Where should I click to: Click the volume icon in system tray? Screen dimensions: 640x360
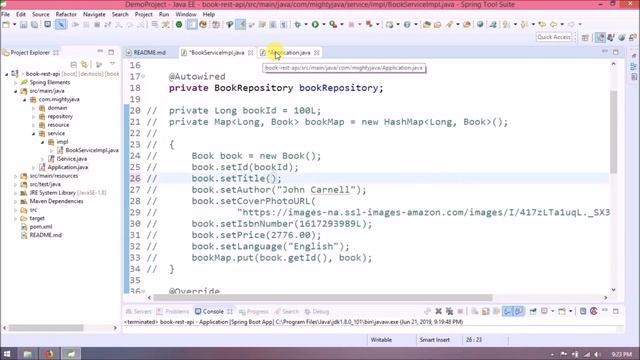[x=598, y=354]
